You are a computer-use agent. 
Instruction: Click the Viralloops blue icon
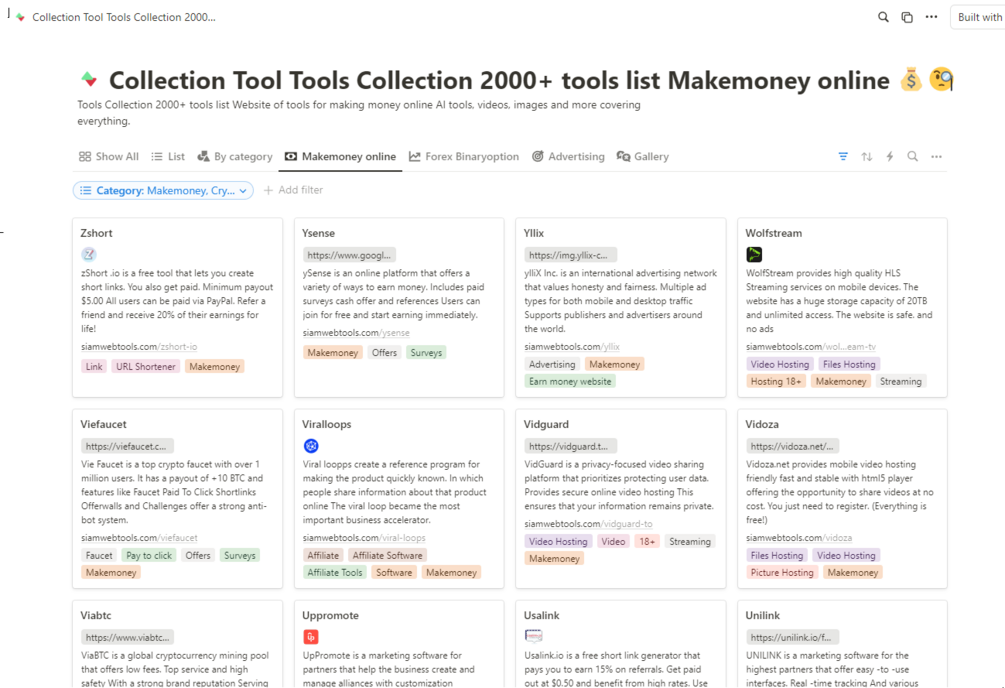coord(311,446)
